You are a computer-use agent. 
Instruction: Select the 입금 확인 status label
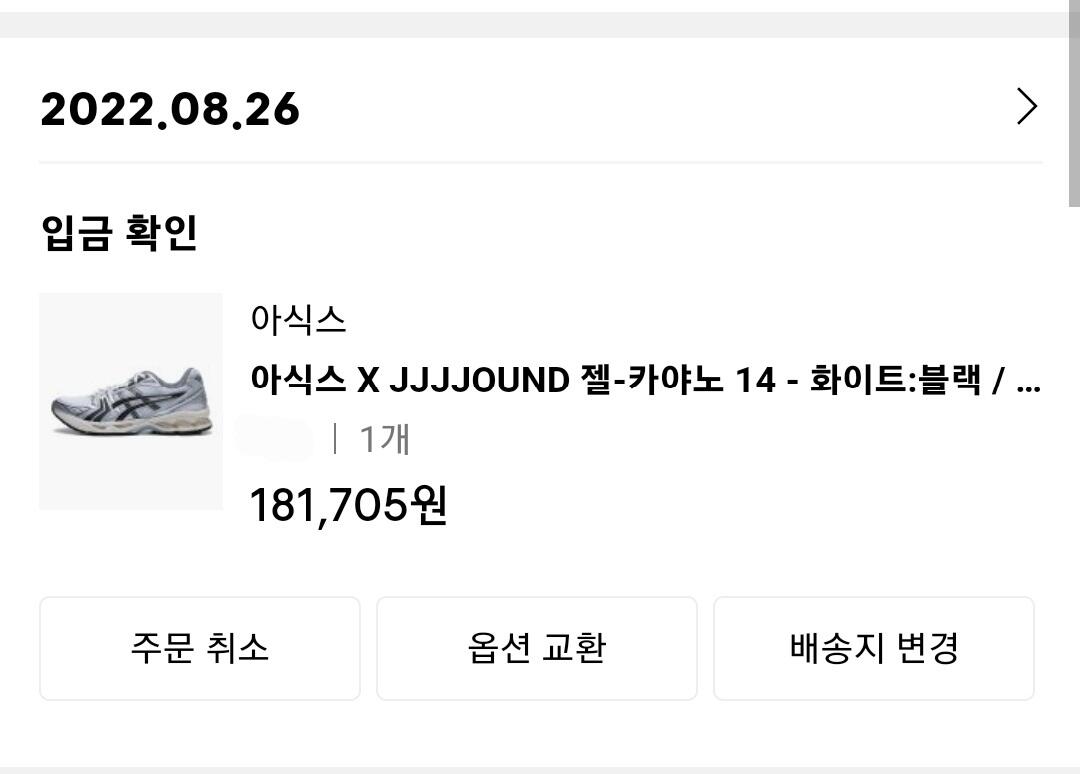click(119, 233)
